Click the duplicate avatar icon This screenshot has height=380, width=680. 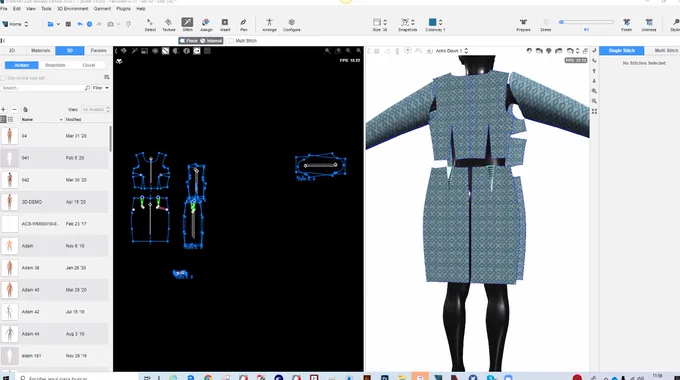tap(25, 109)
